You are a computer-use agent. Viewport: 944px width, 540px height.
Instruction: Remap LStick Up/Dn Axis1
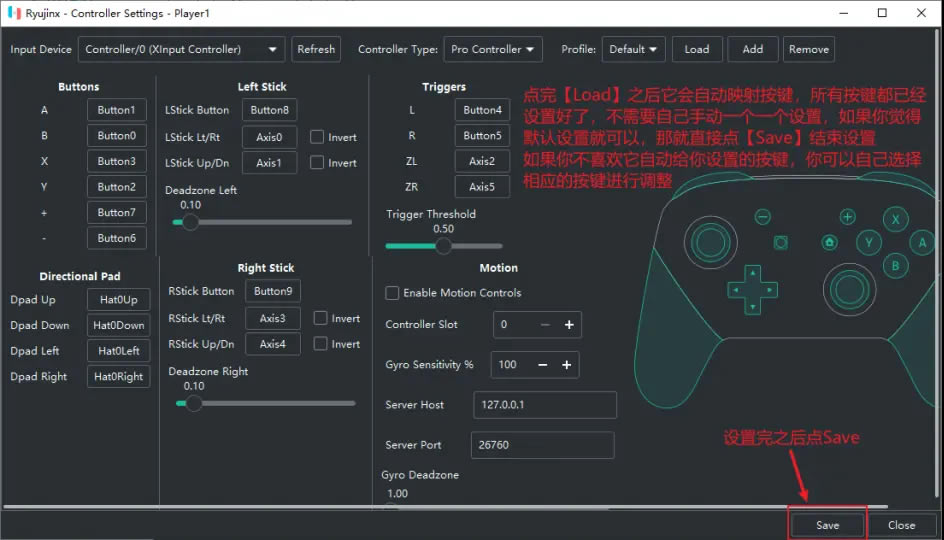click(x=270, y=163)
